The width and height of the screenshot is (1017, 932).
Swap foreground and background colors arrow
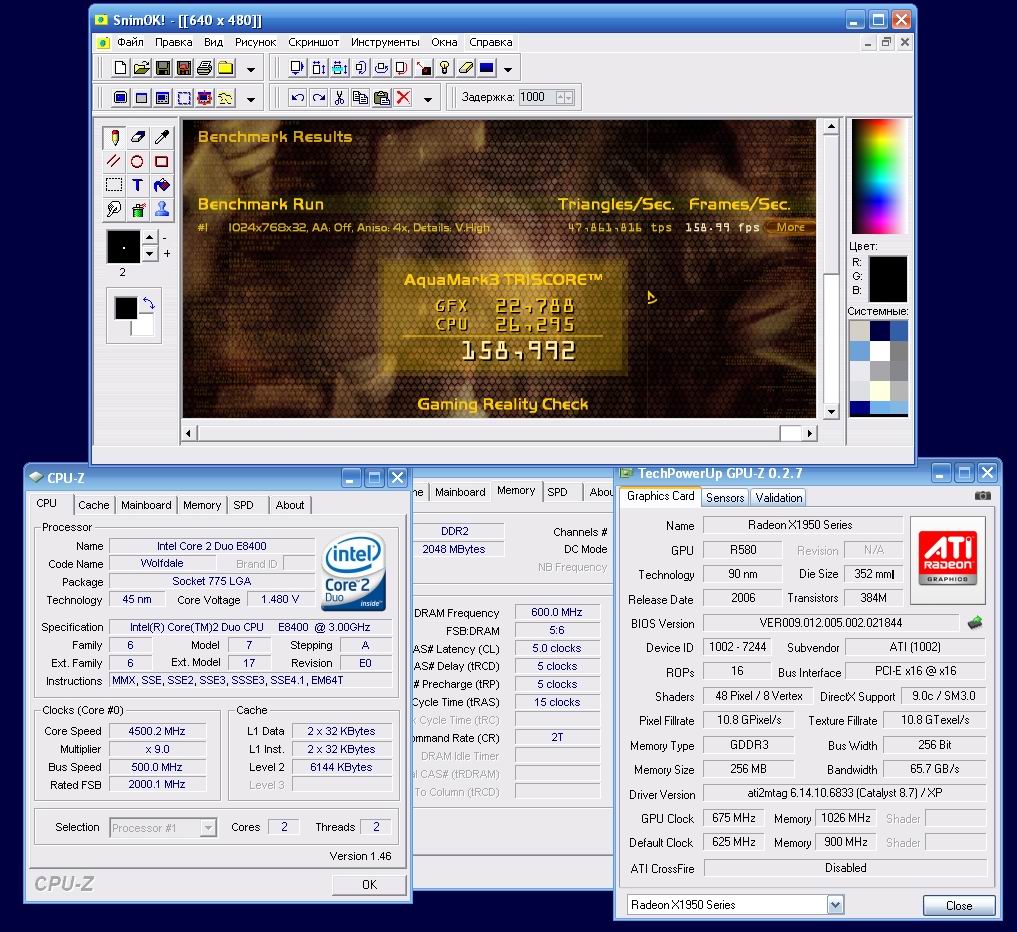pos(149,303)
